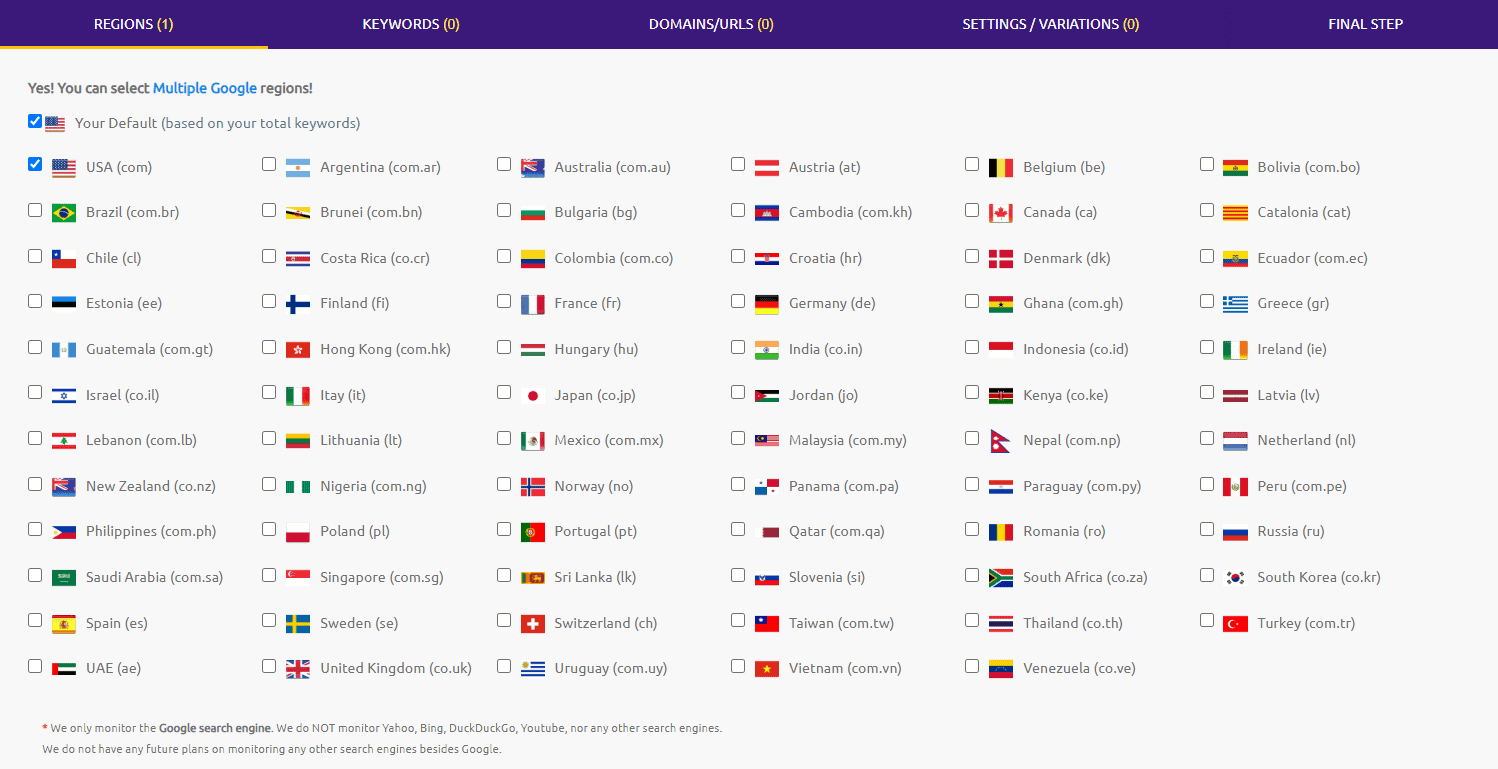Click the Switzerland flag icon
The image size is (1498, 769).
pyautogui.click(x=533, y=624)
